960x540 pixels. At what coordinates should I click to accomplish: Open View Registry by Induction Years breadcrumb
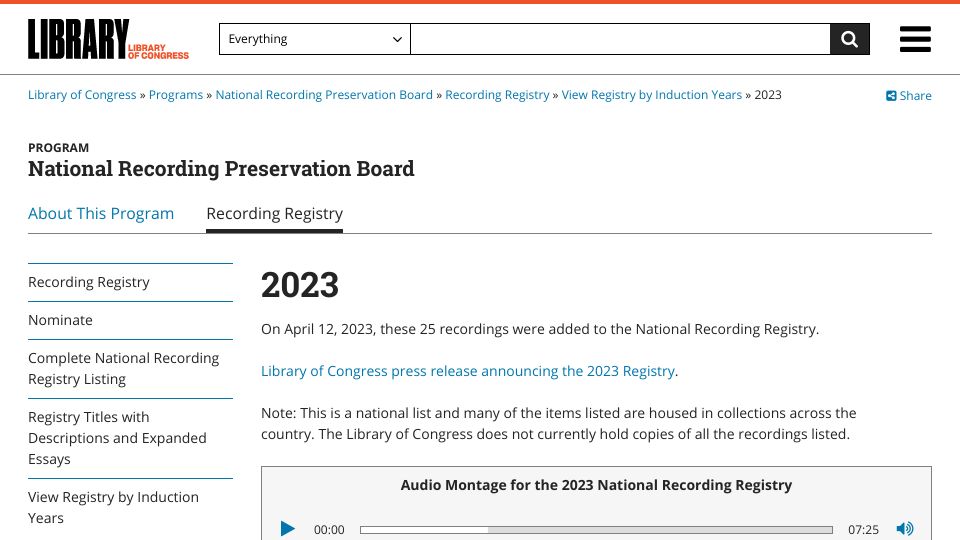(651, 95)
